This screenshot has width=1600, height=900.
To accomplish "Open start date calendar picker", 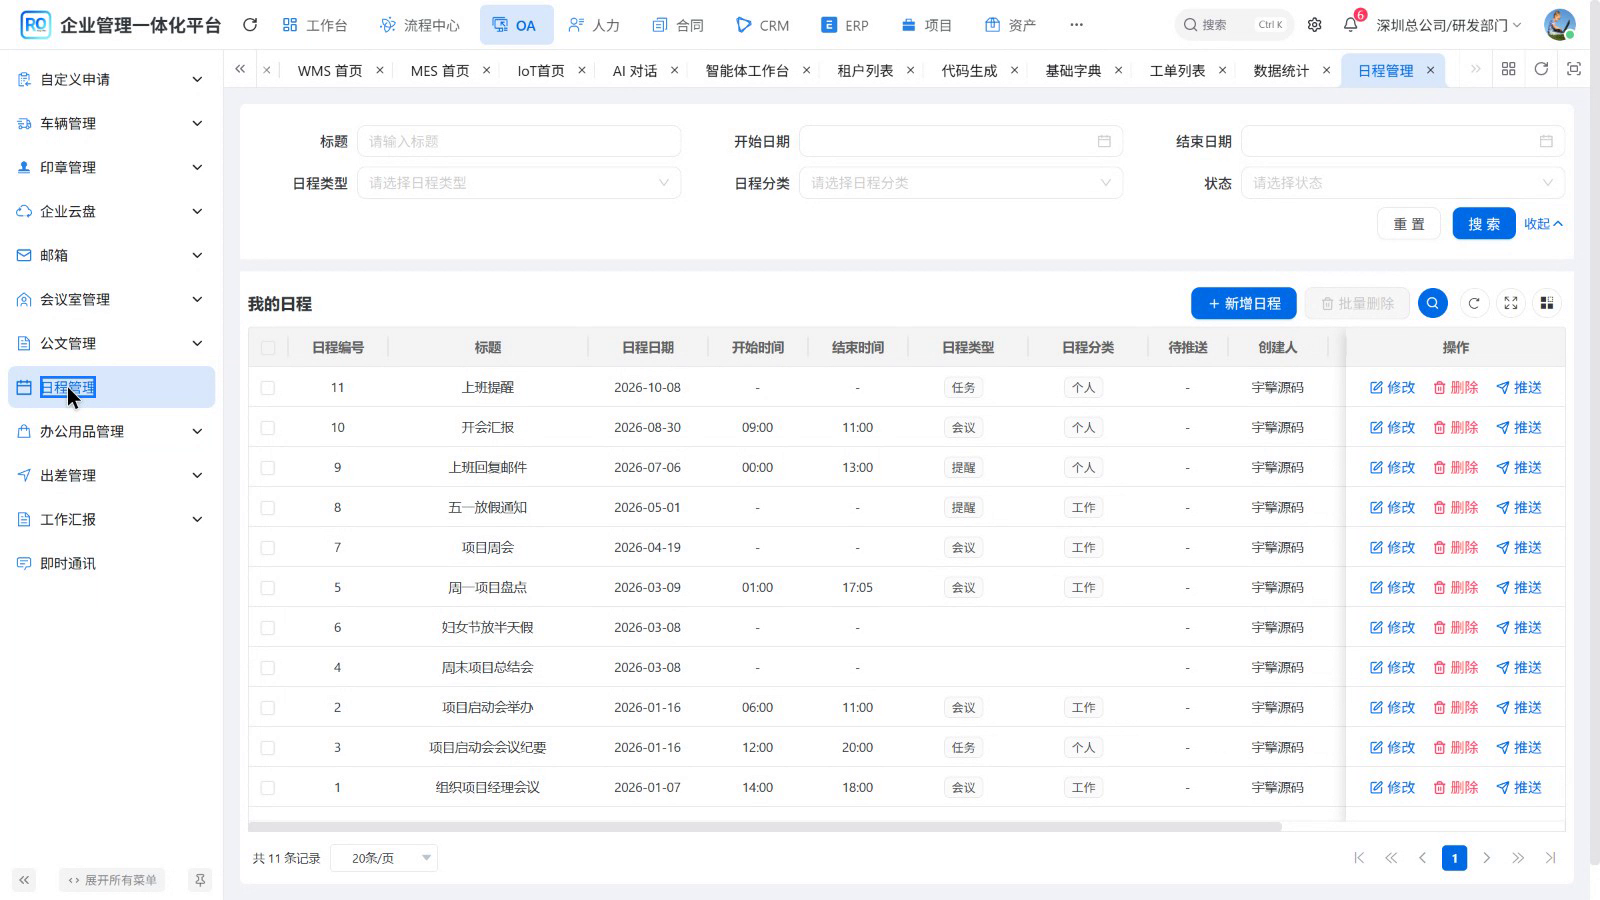I will 1104,141.
